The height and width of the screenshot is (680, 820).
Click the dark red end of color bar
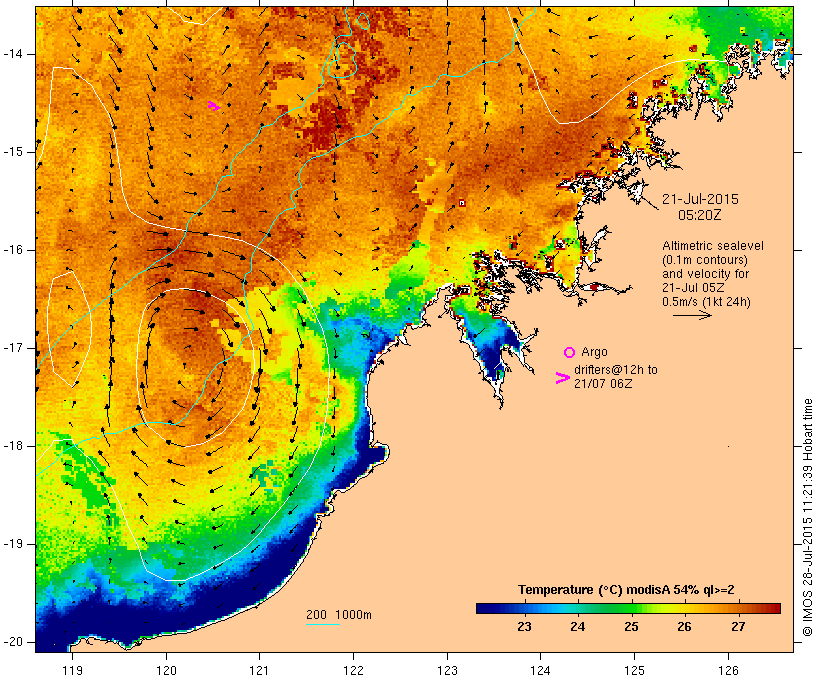(x=775, y=608)
